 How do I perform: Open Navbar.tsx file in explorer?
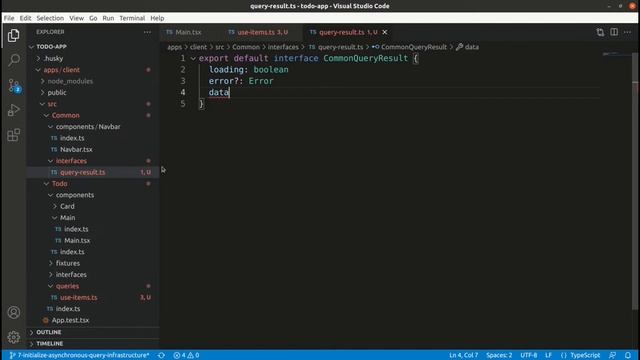pos(76,149)
